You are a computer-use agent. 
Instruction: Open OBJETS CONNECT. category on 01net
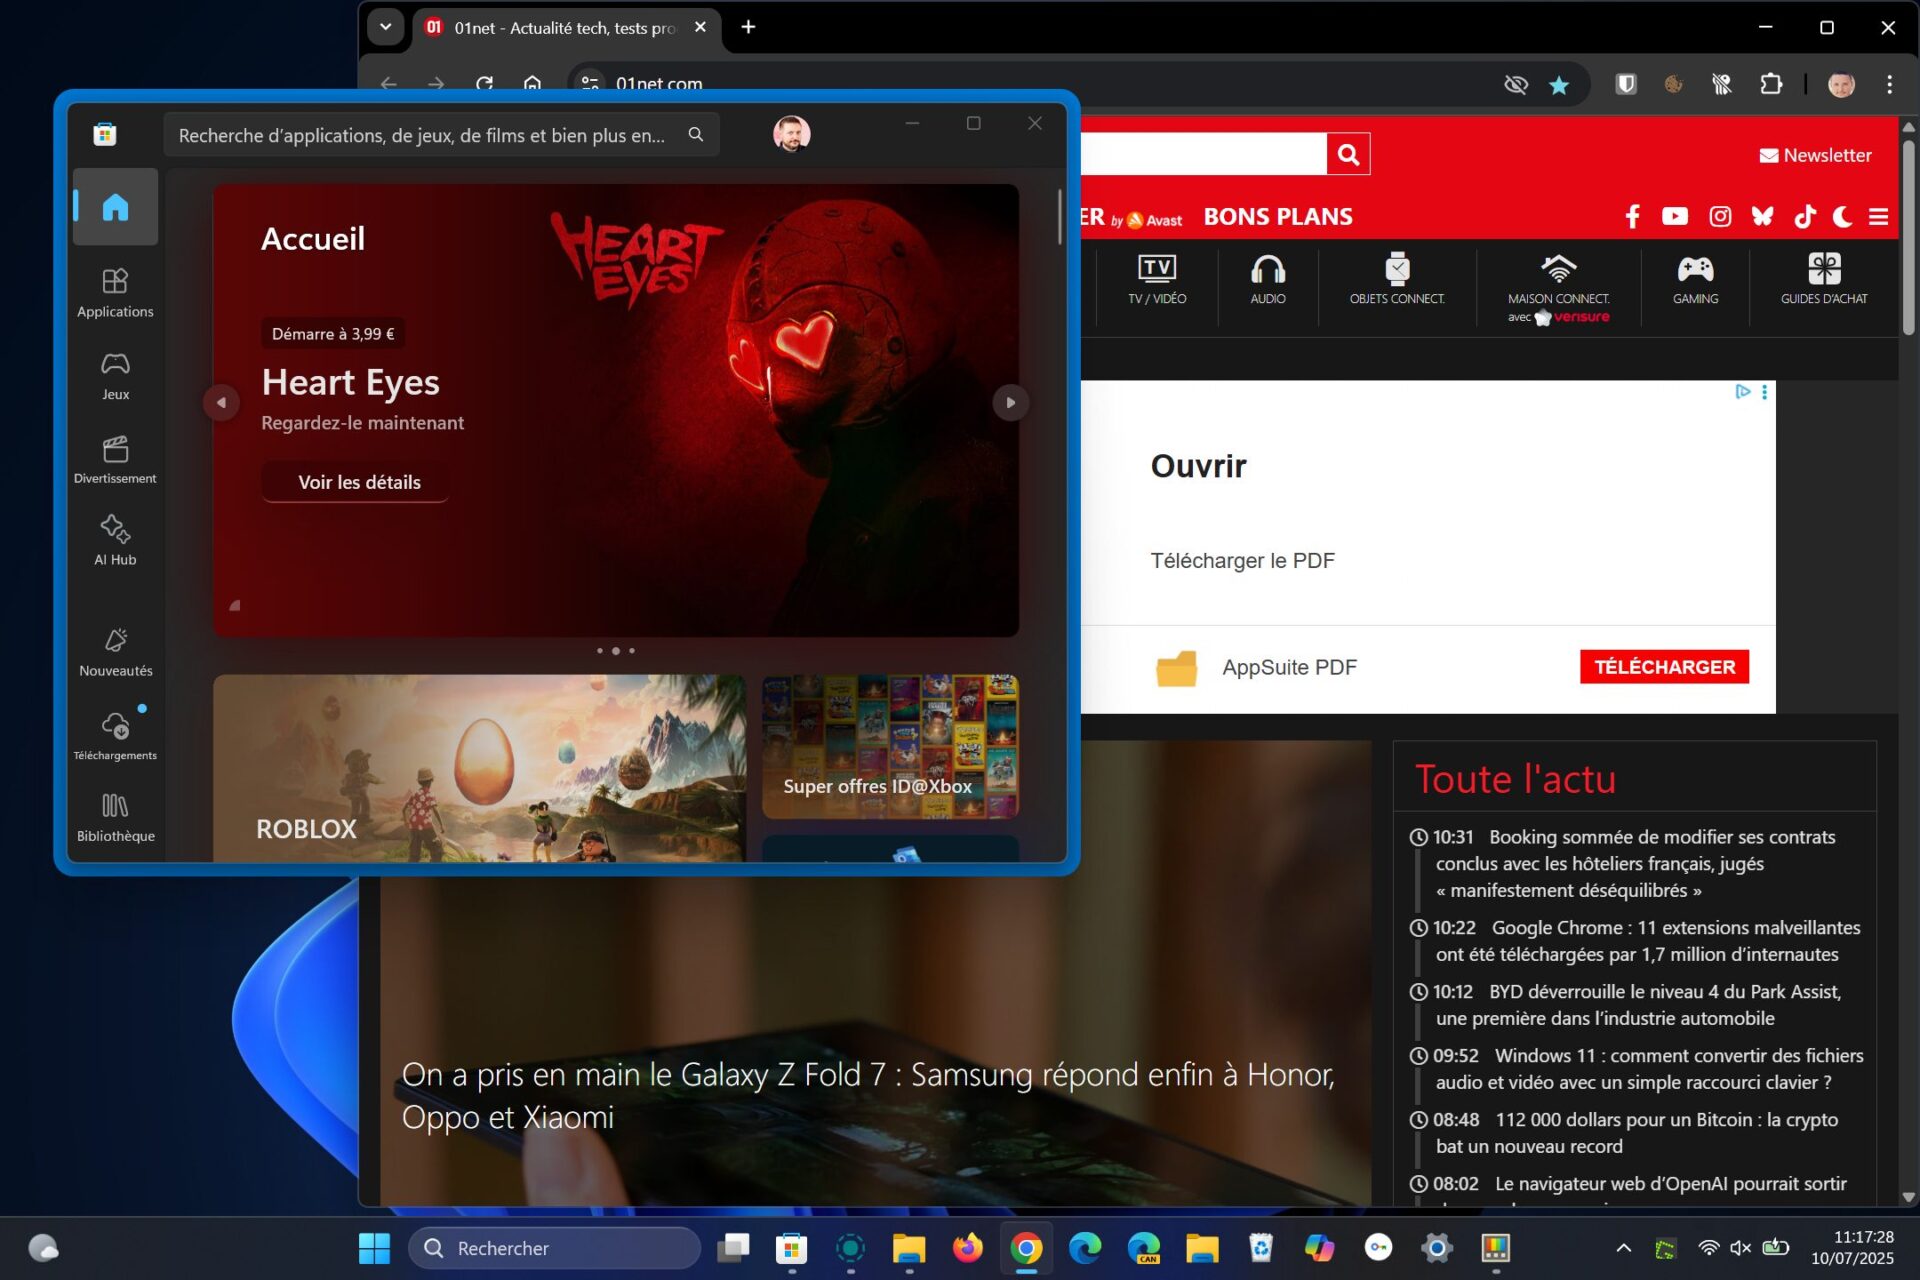[x=1397, y=280]
